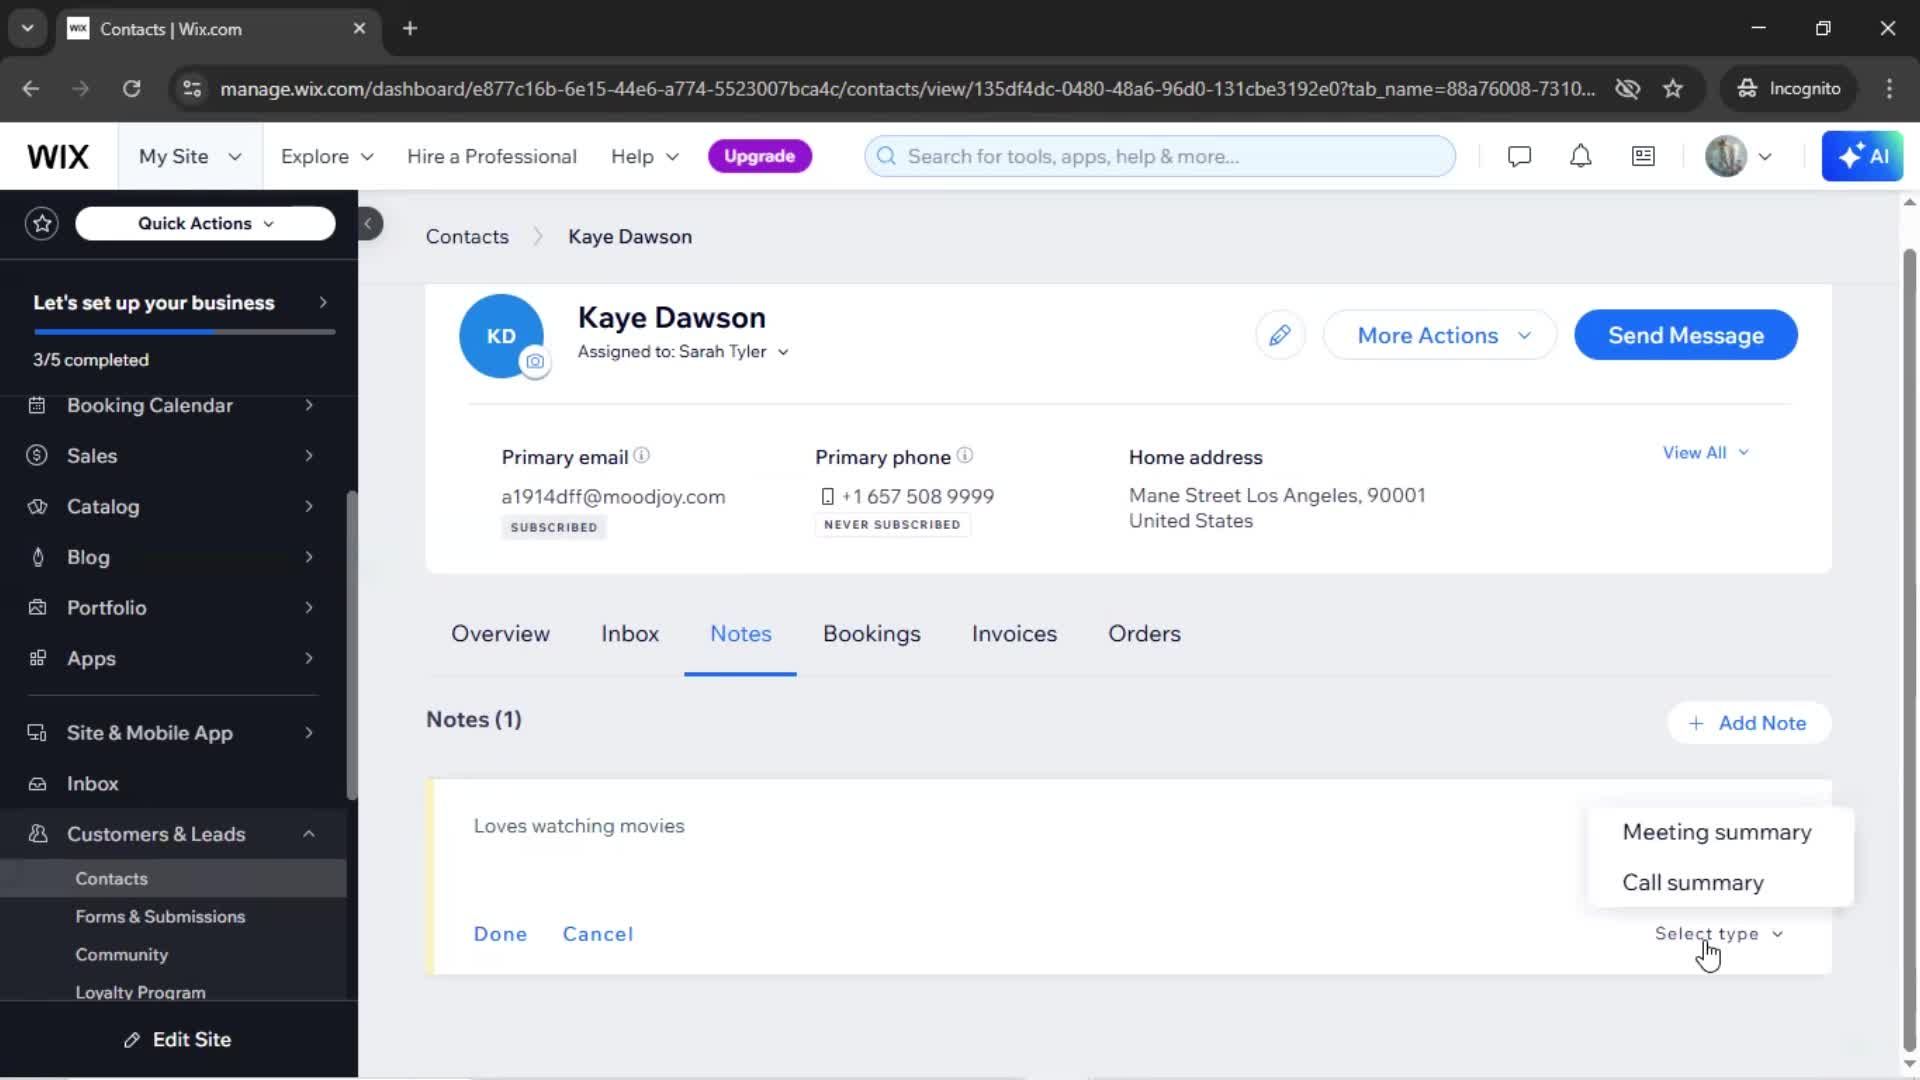This screenshot has width=1920, height=1080.
Task: Open the My Site dropdown
Action: tap(190, 157)
